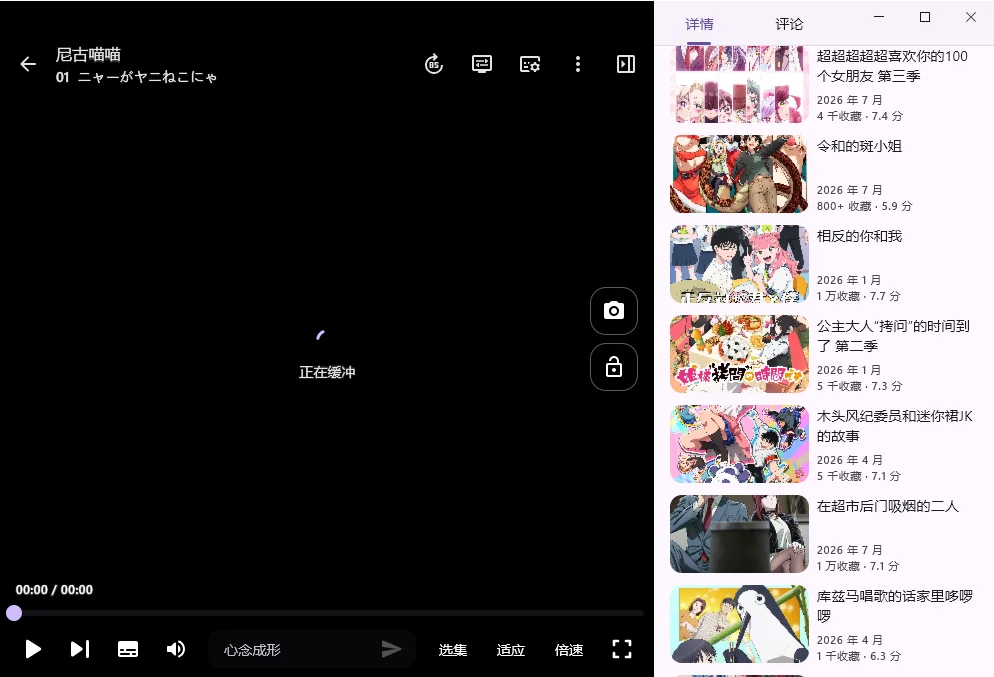Image resolution: width=994 pixels, height=677 pixels.
Task: Maximize the window
Action: (925, 17)
